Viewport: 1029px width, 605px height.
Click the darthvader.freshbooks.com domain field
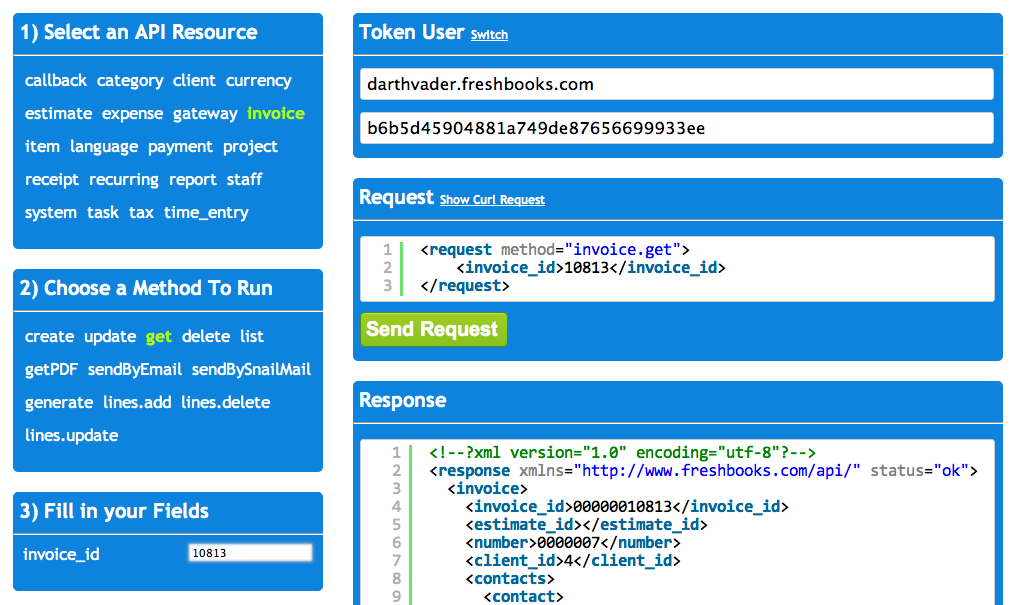[x=677, y=84]
